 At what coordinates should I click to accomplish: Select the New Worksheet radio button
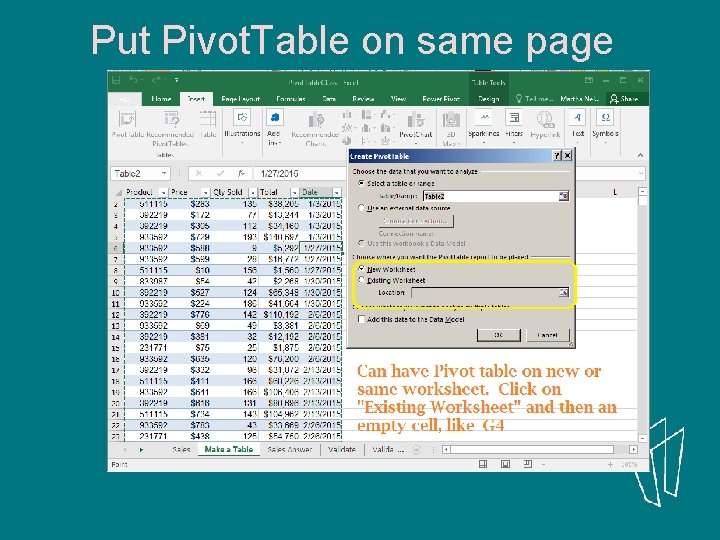click(362, 269)
